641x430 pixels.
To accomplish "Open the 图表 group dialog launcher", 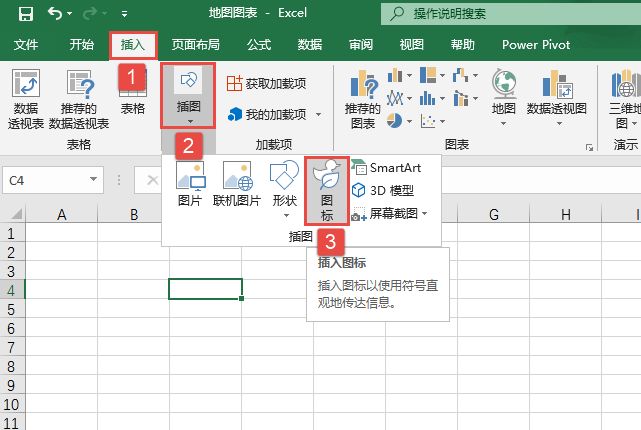I will 589,148.
